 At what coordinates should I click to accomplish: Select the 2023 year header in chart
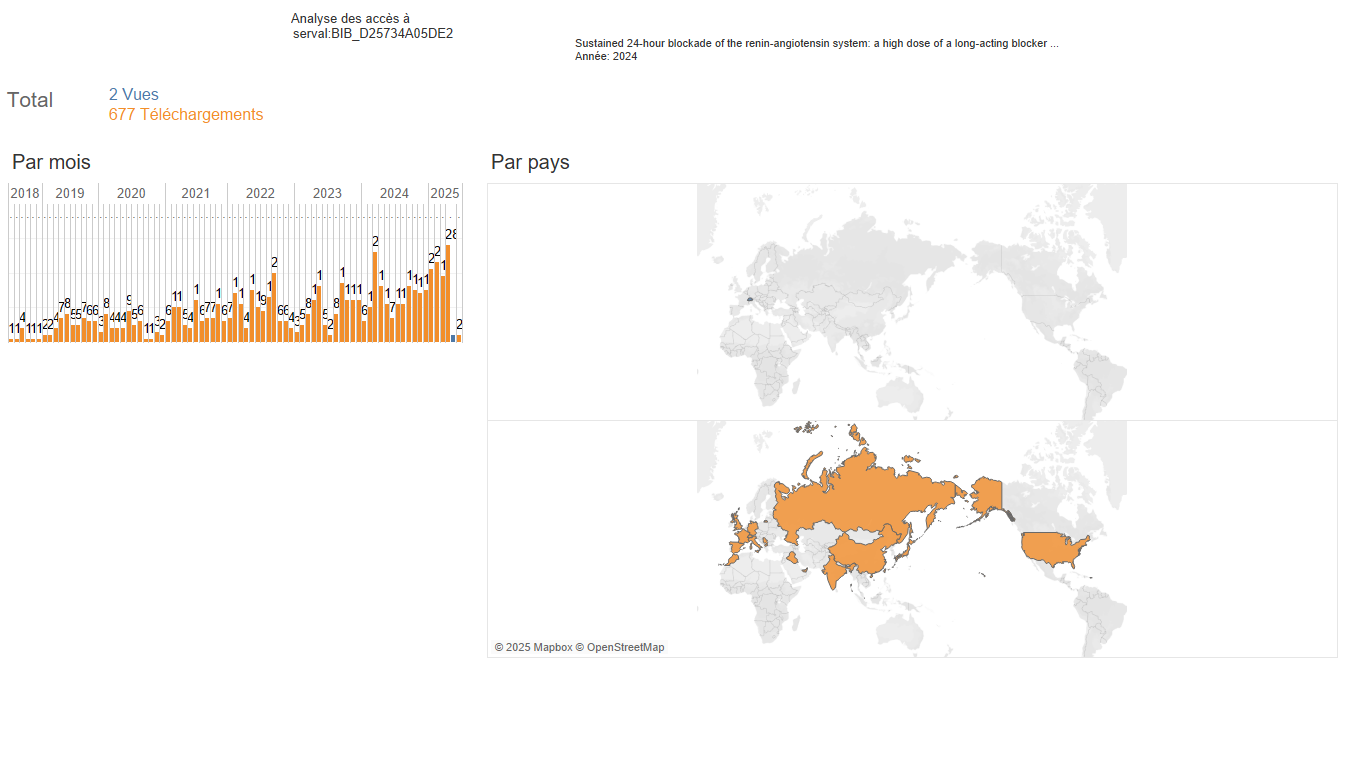pos(327,193)
